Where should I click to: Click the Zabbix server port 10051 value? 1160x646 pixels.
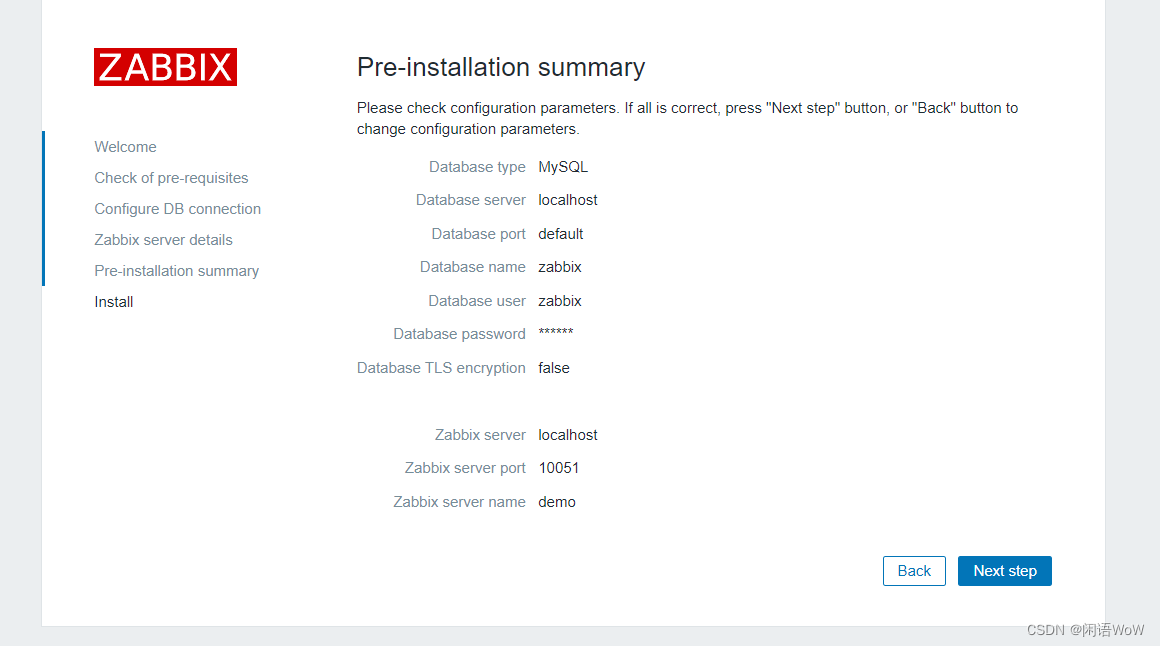pos(558,468)
